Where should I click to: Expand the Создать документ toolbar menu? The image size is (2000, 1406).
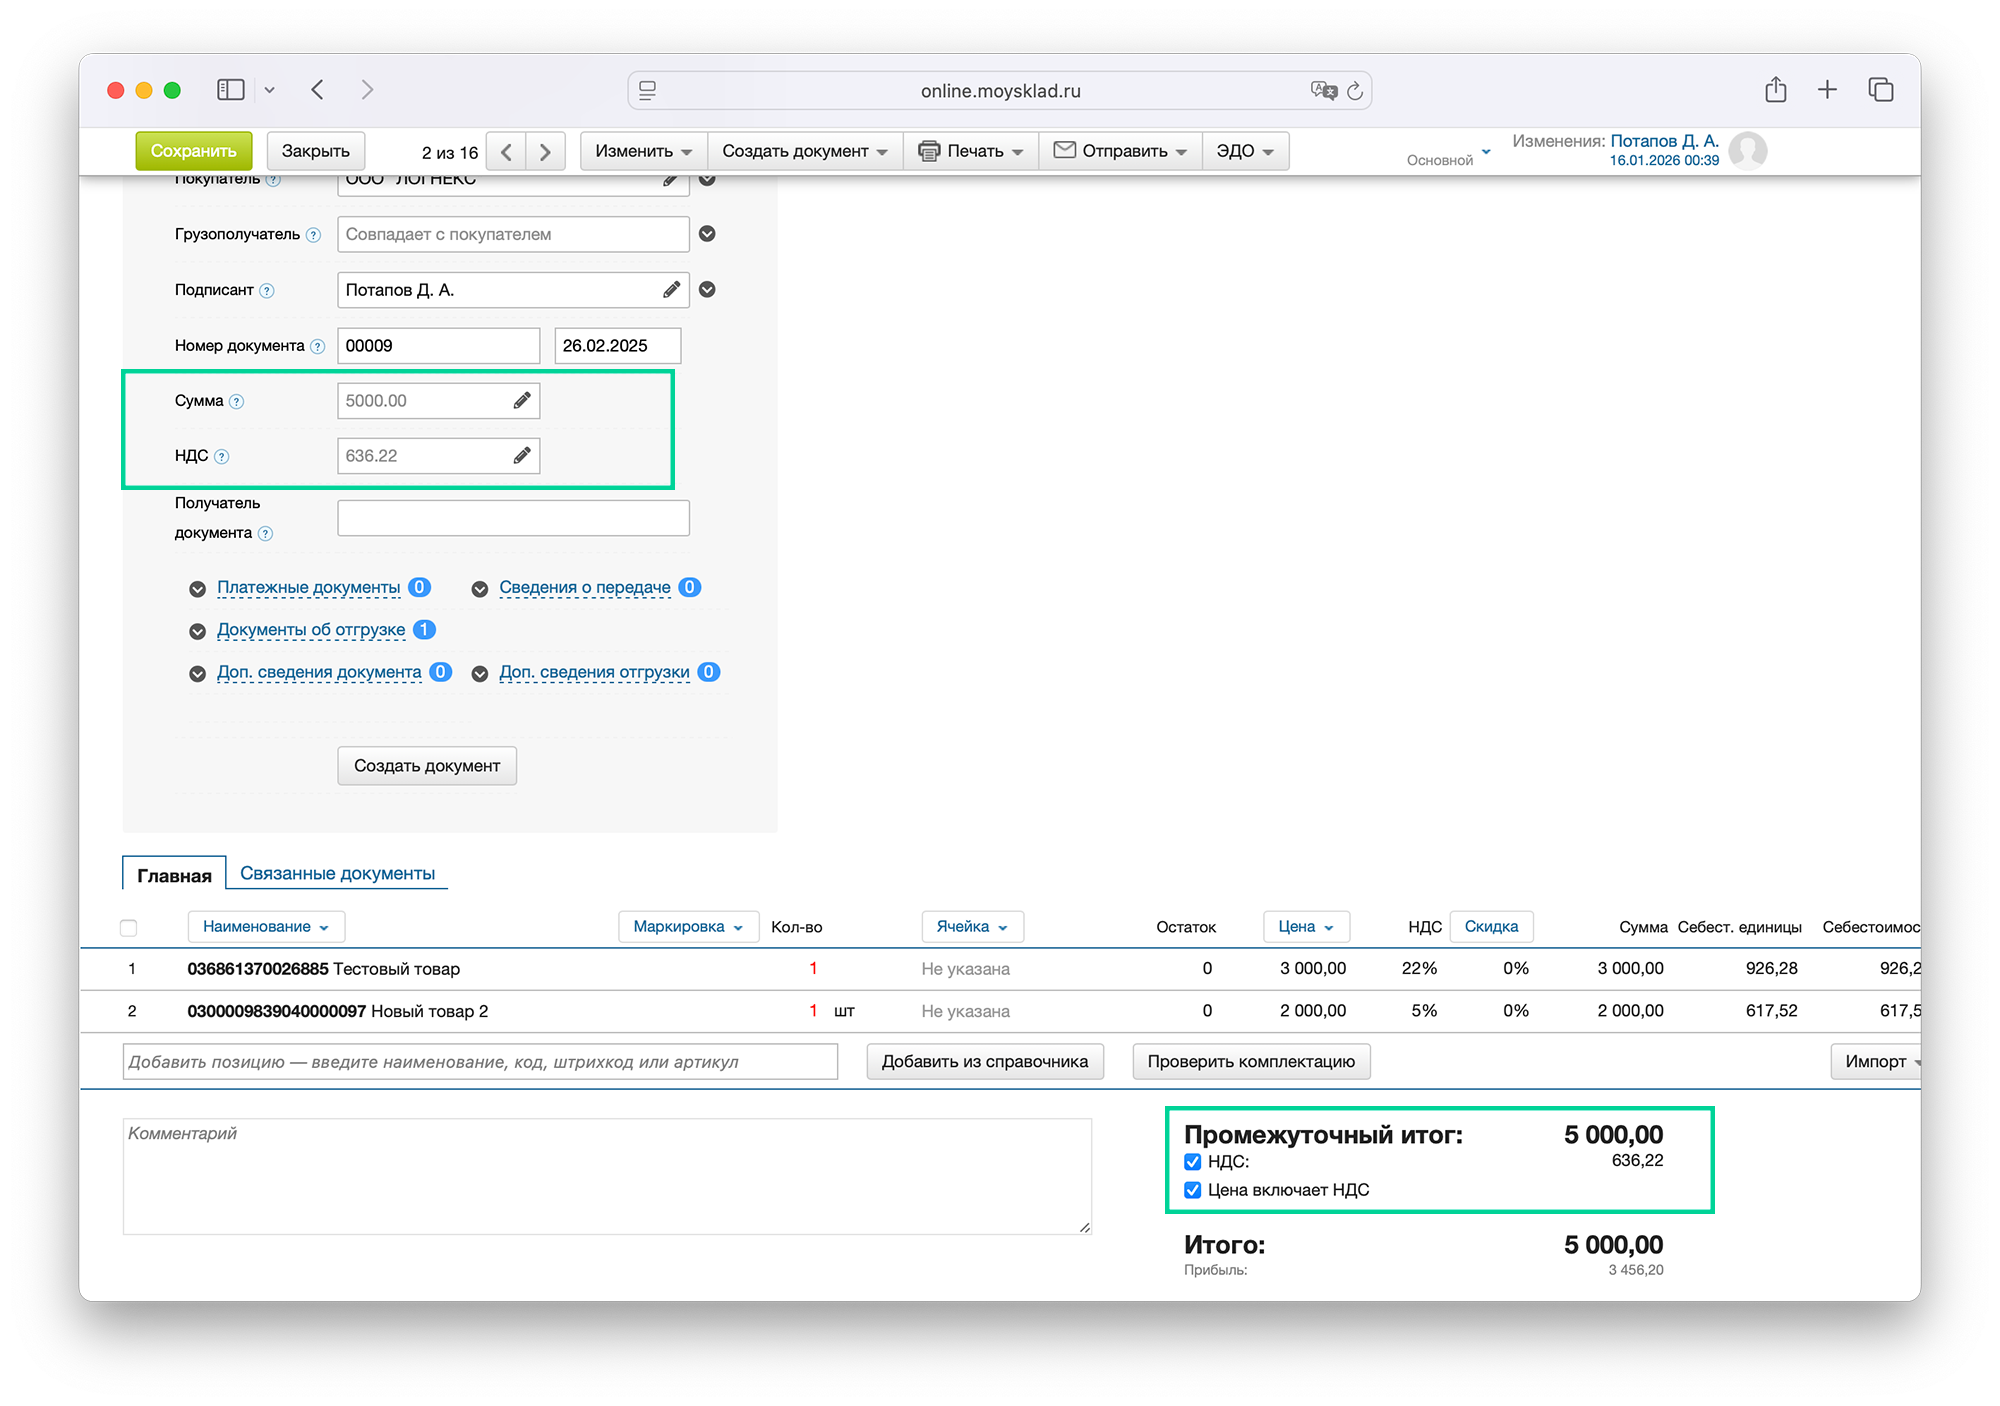point(804,151)
